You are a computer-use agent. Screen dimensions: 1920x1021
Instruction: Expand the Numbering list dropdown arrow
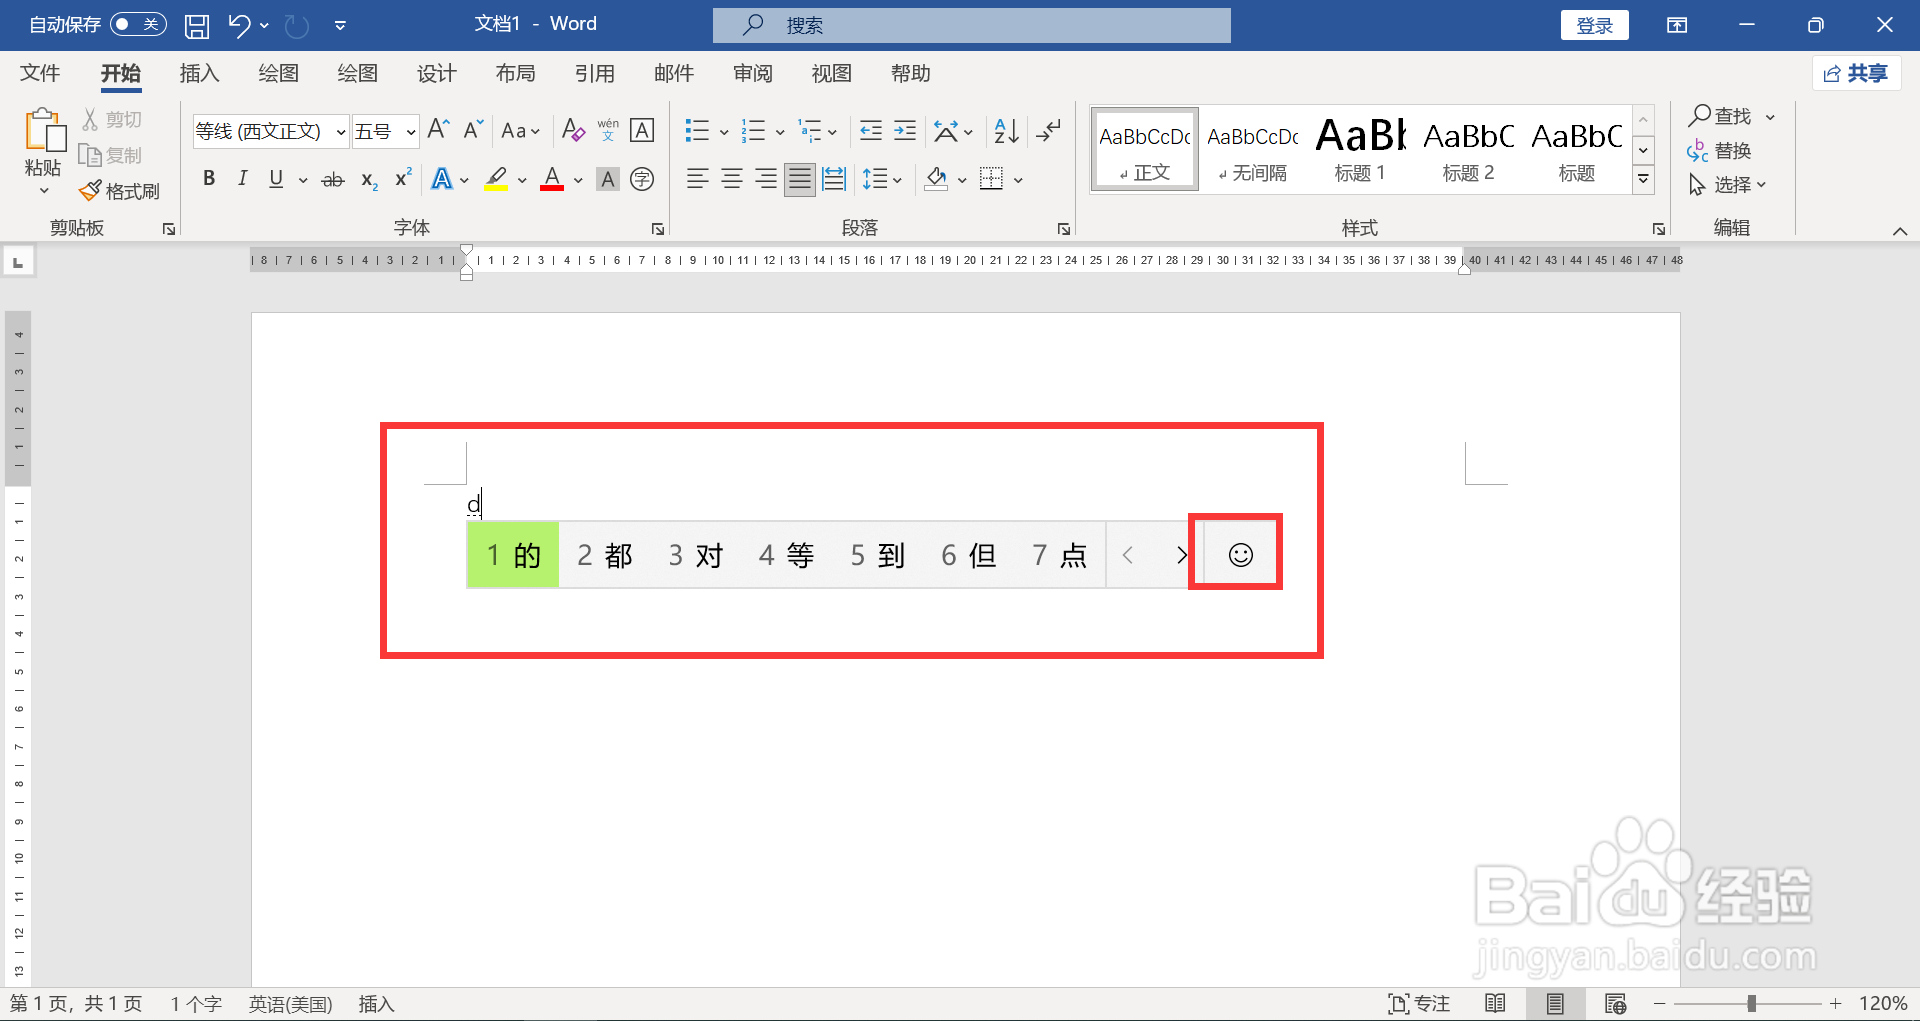point(780,131)
